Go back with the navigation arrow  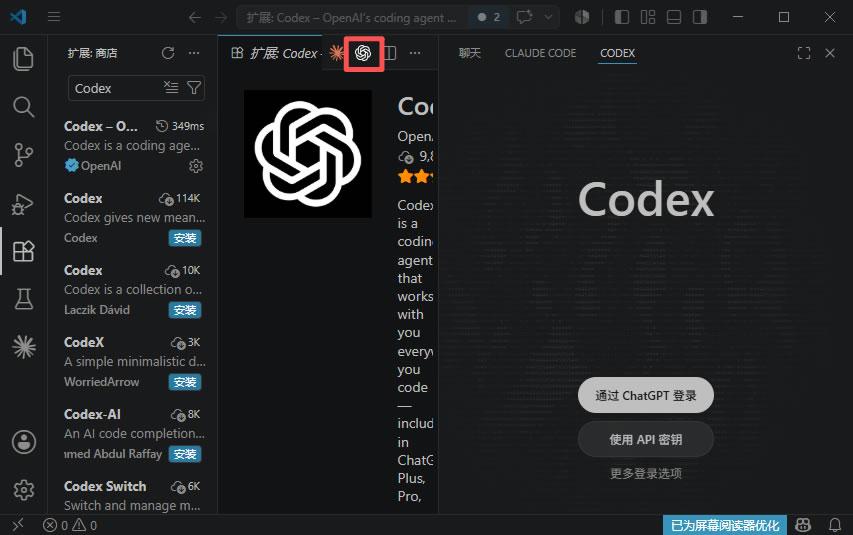[195, 17]
